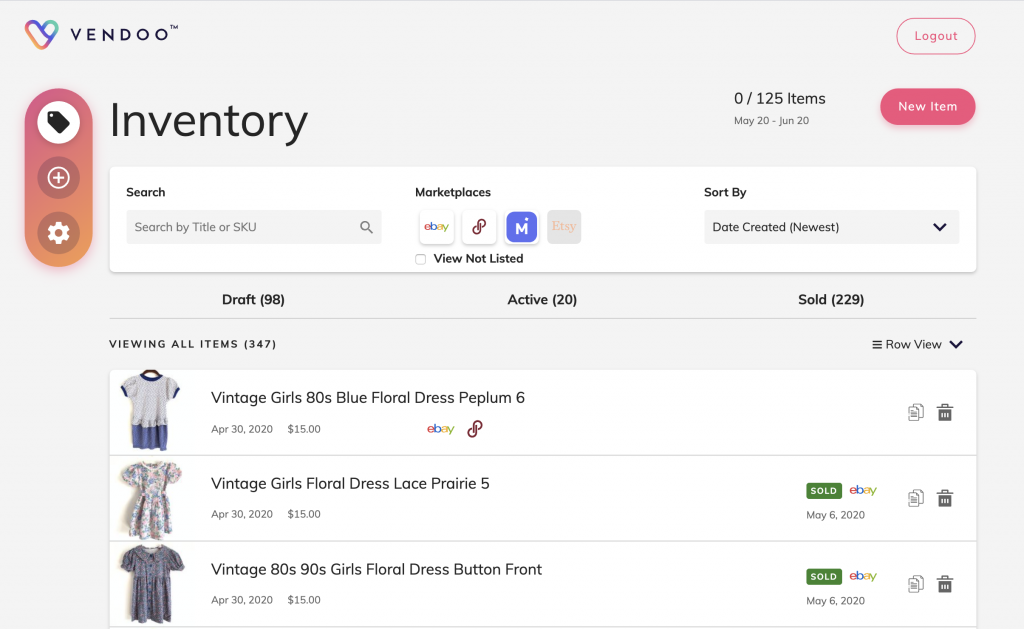The height and width of the screenshot is (629, 1024).
Task: Filter by Etsy marketplace icon
Action: tap(564, 227)
